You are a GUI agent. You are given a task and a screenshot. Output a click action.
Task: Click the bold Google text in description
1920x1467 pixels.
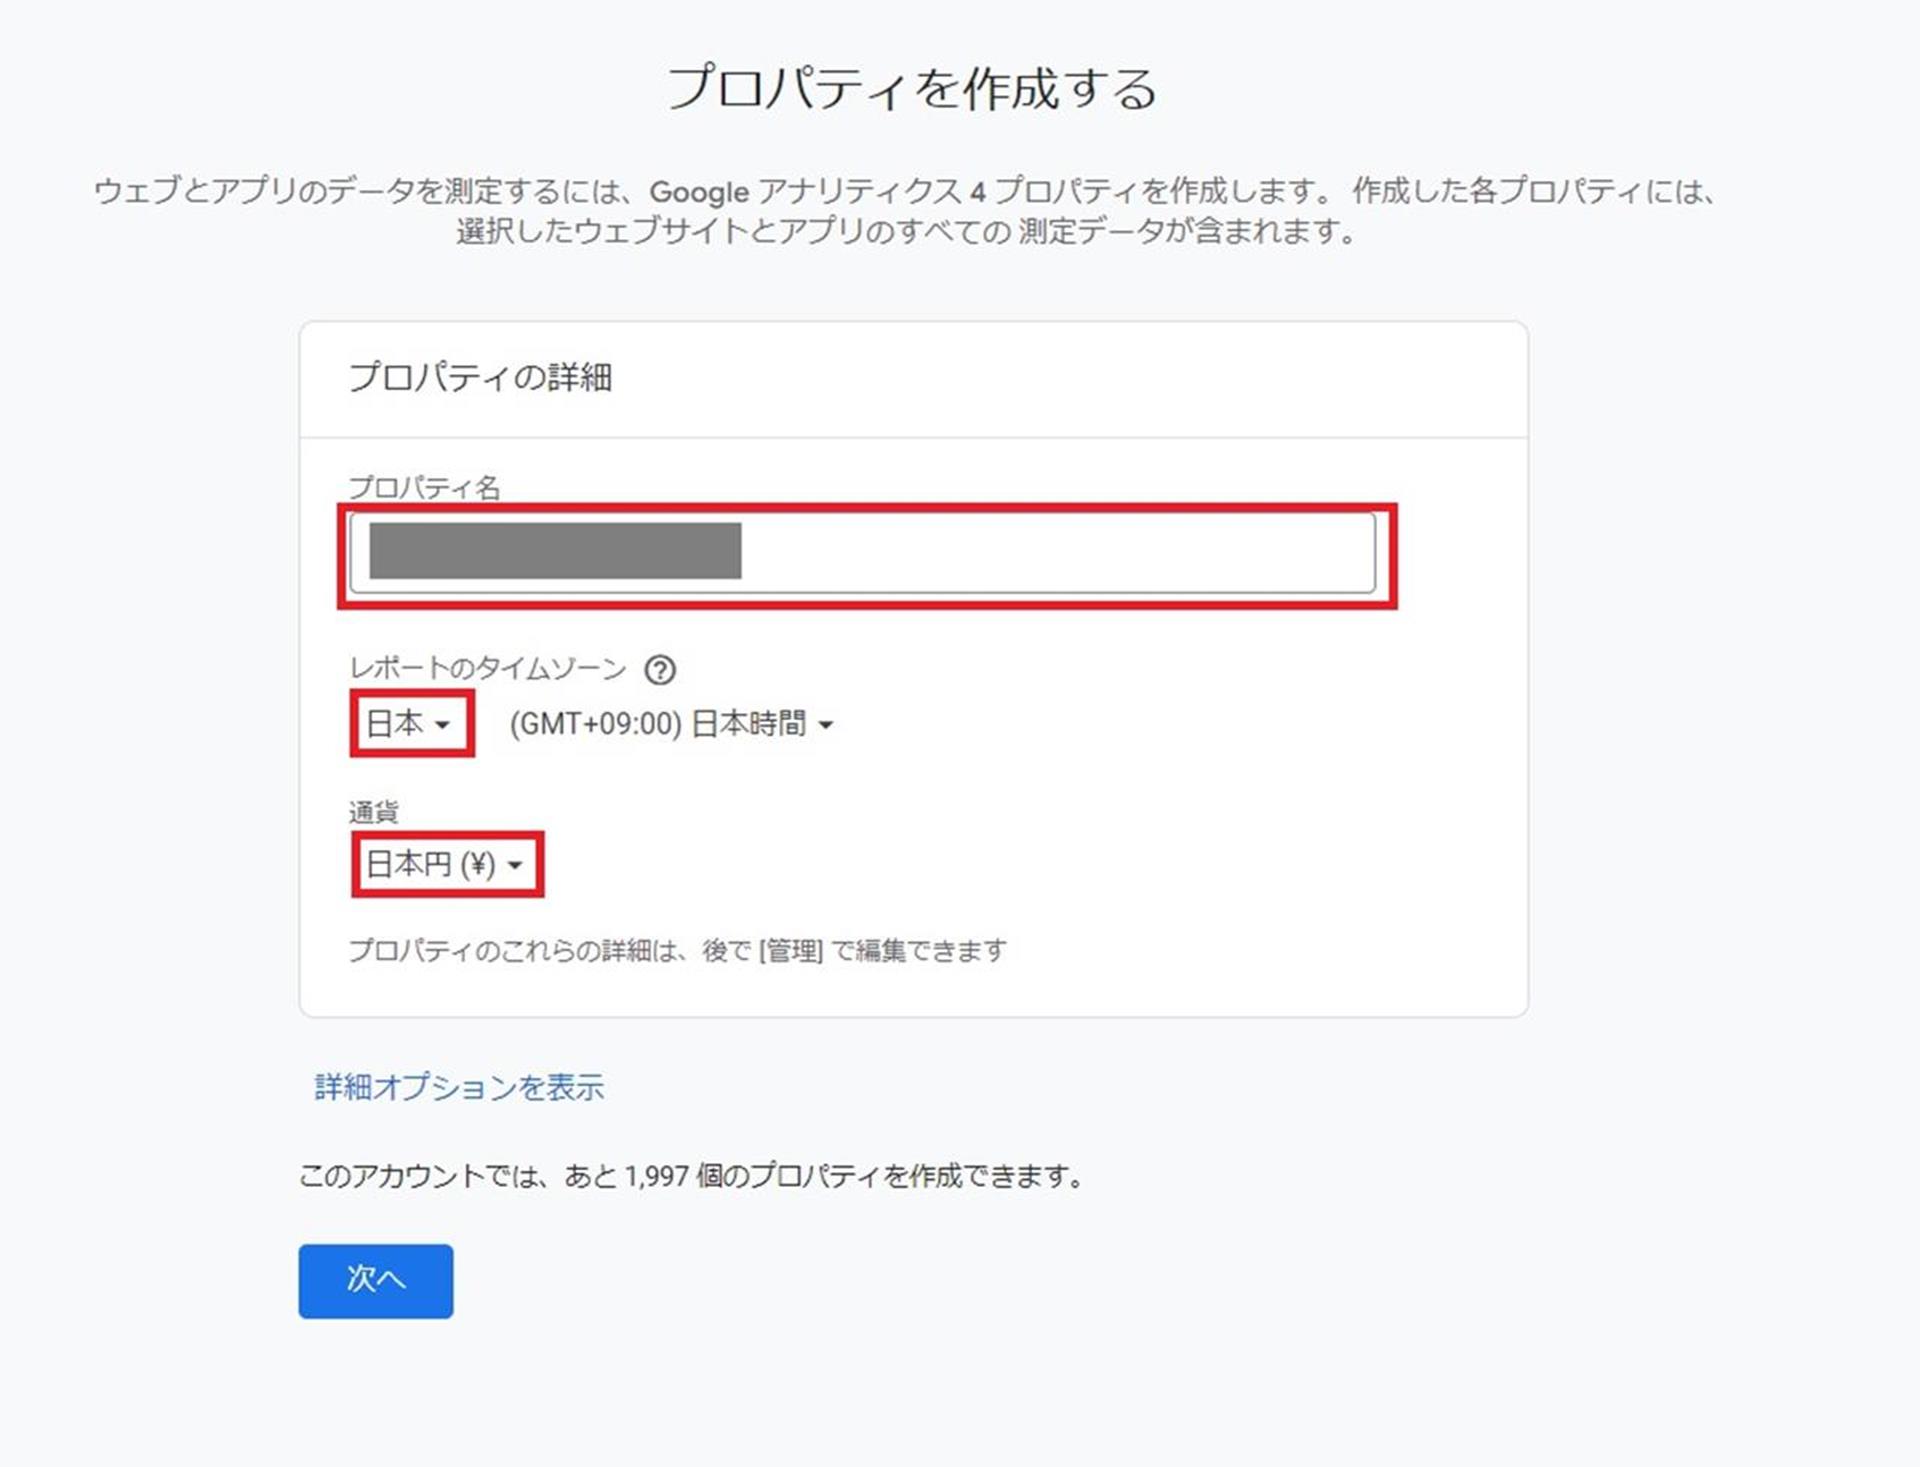click(x=699, y=191)
